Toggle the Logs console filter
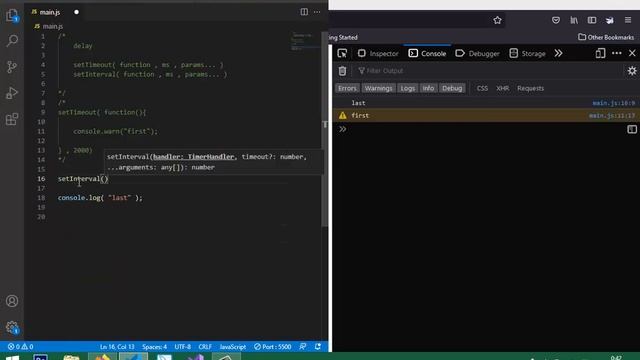 [407, 88]
